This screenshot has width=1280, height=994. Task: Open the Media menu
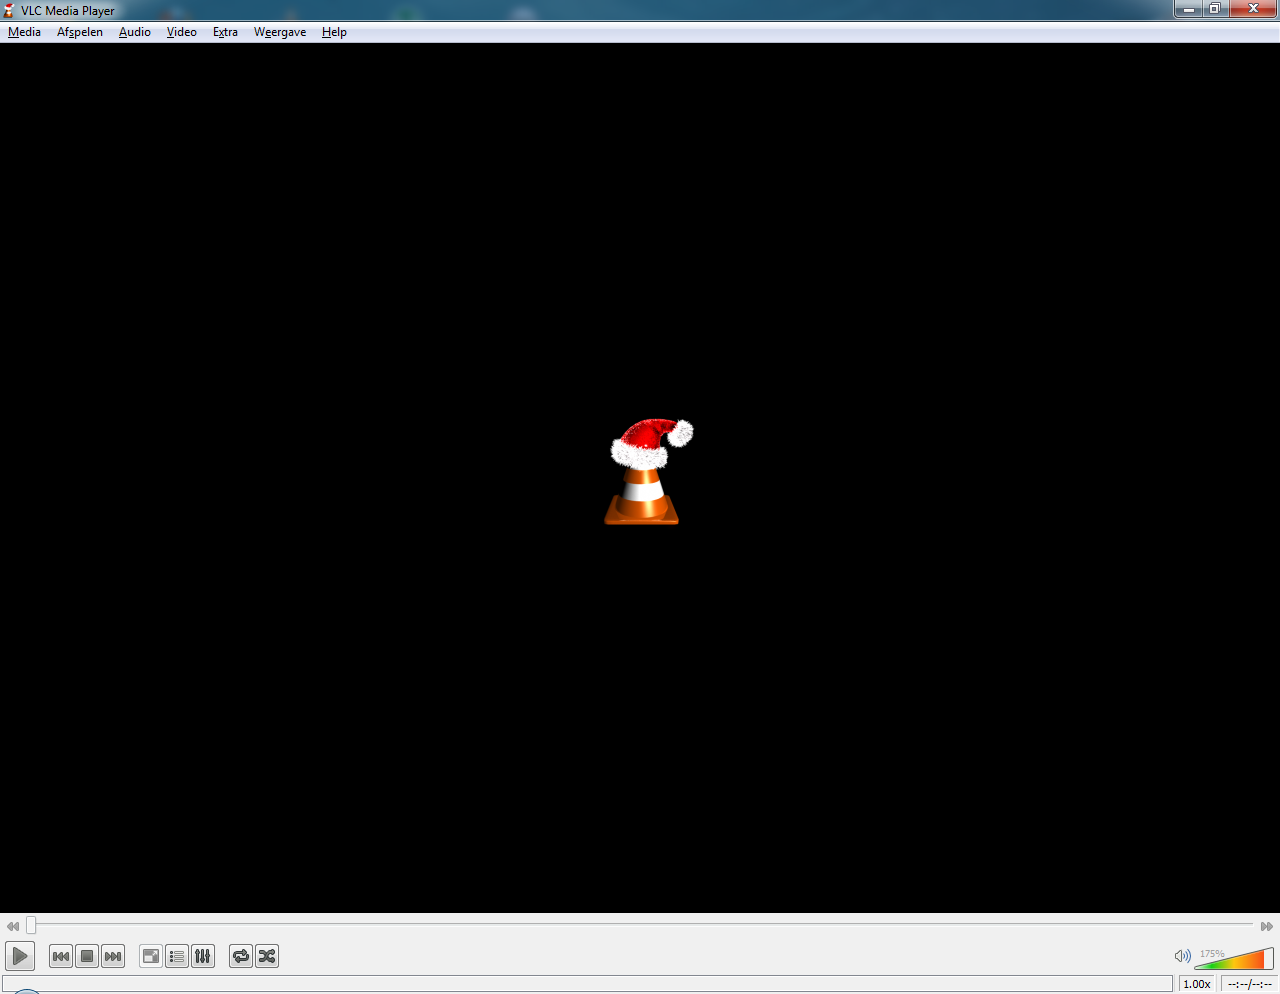pos(24,32)
